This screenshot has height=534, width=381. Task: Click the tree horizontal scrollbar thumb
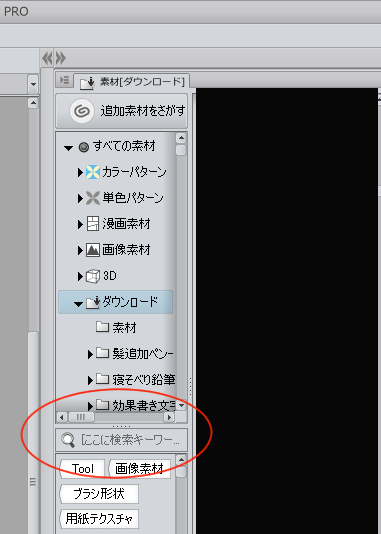(x=81, y=417)
